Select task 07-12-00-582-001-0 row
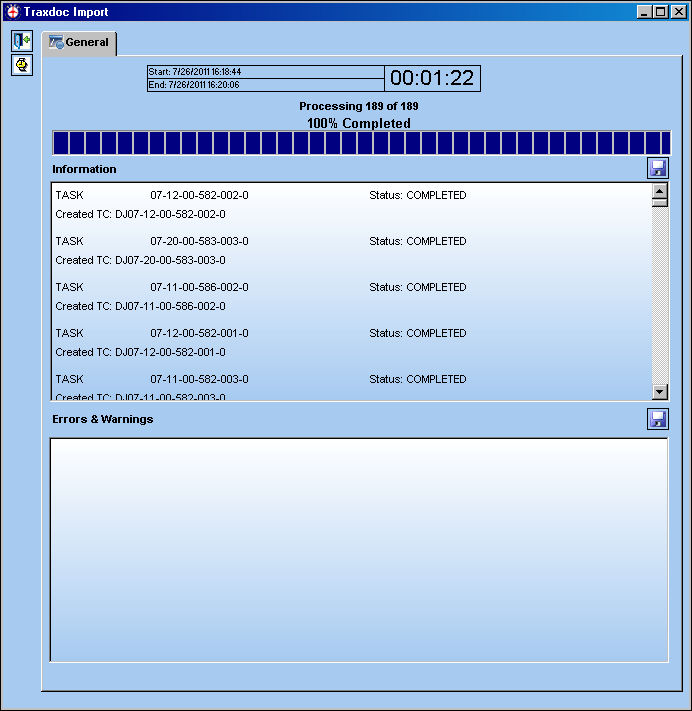This screenshot has height=711, width=692. [x=261, y=333]
